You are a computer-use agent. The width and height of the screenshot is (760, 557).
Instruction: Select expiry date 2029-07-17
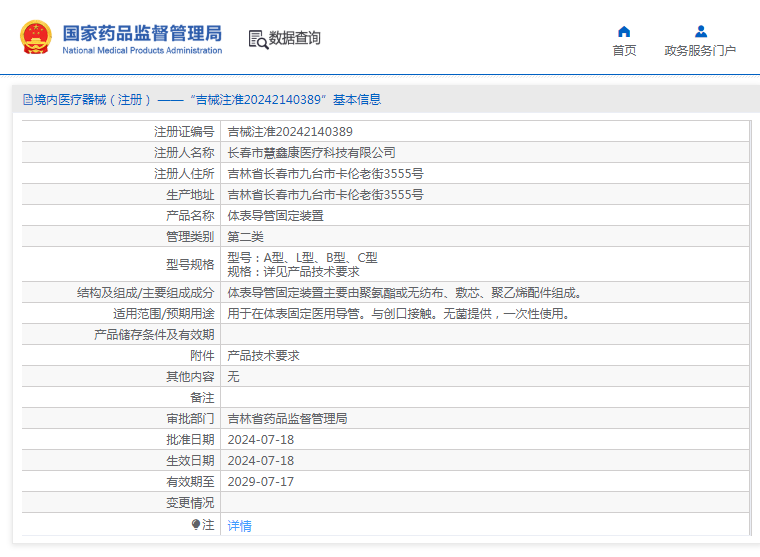261,482
